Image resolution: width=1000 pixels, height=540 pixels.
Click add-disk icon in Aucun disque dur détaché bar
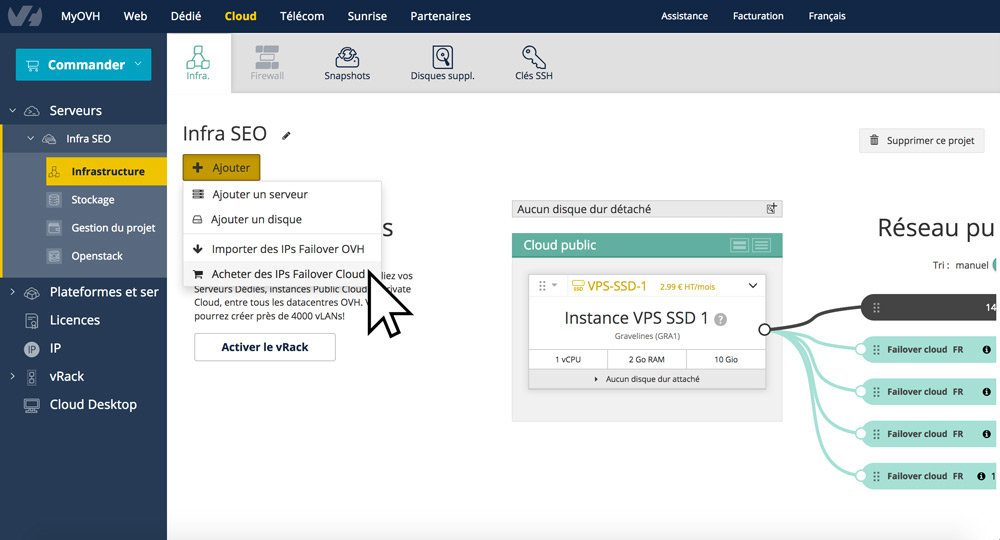coord(771,208)
